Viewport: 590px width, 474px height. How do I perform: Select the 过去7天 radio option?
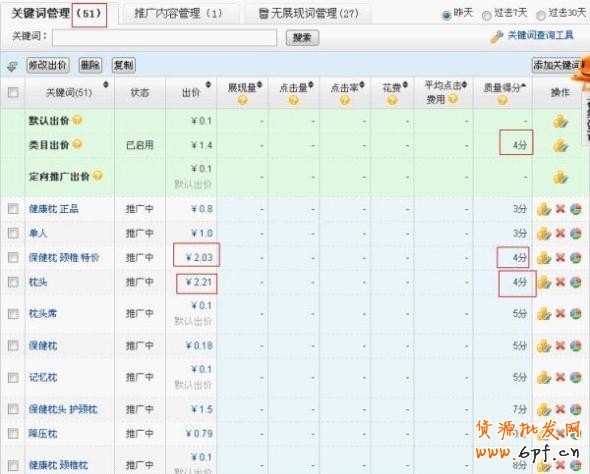tap(487, 15)
